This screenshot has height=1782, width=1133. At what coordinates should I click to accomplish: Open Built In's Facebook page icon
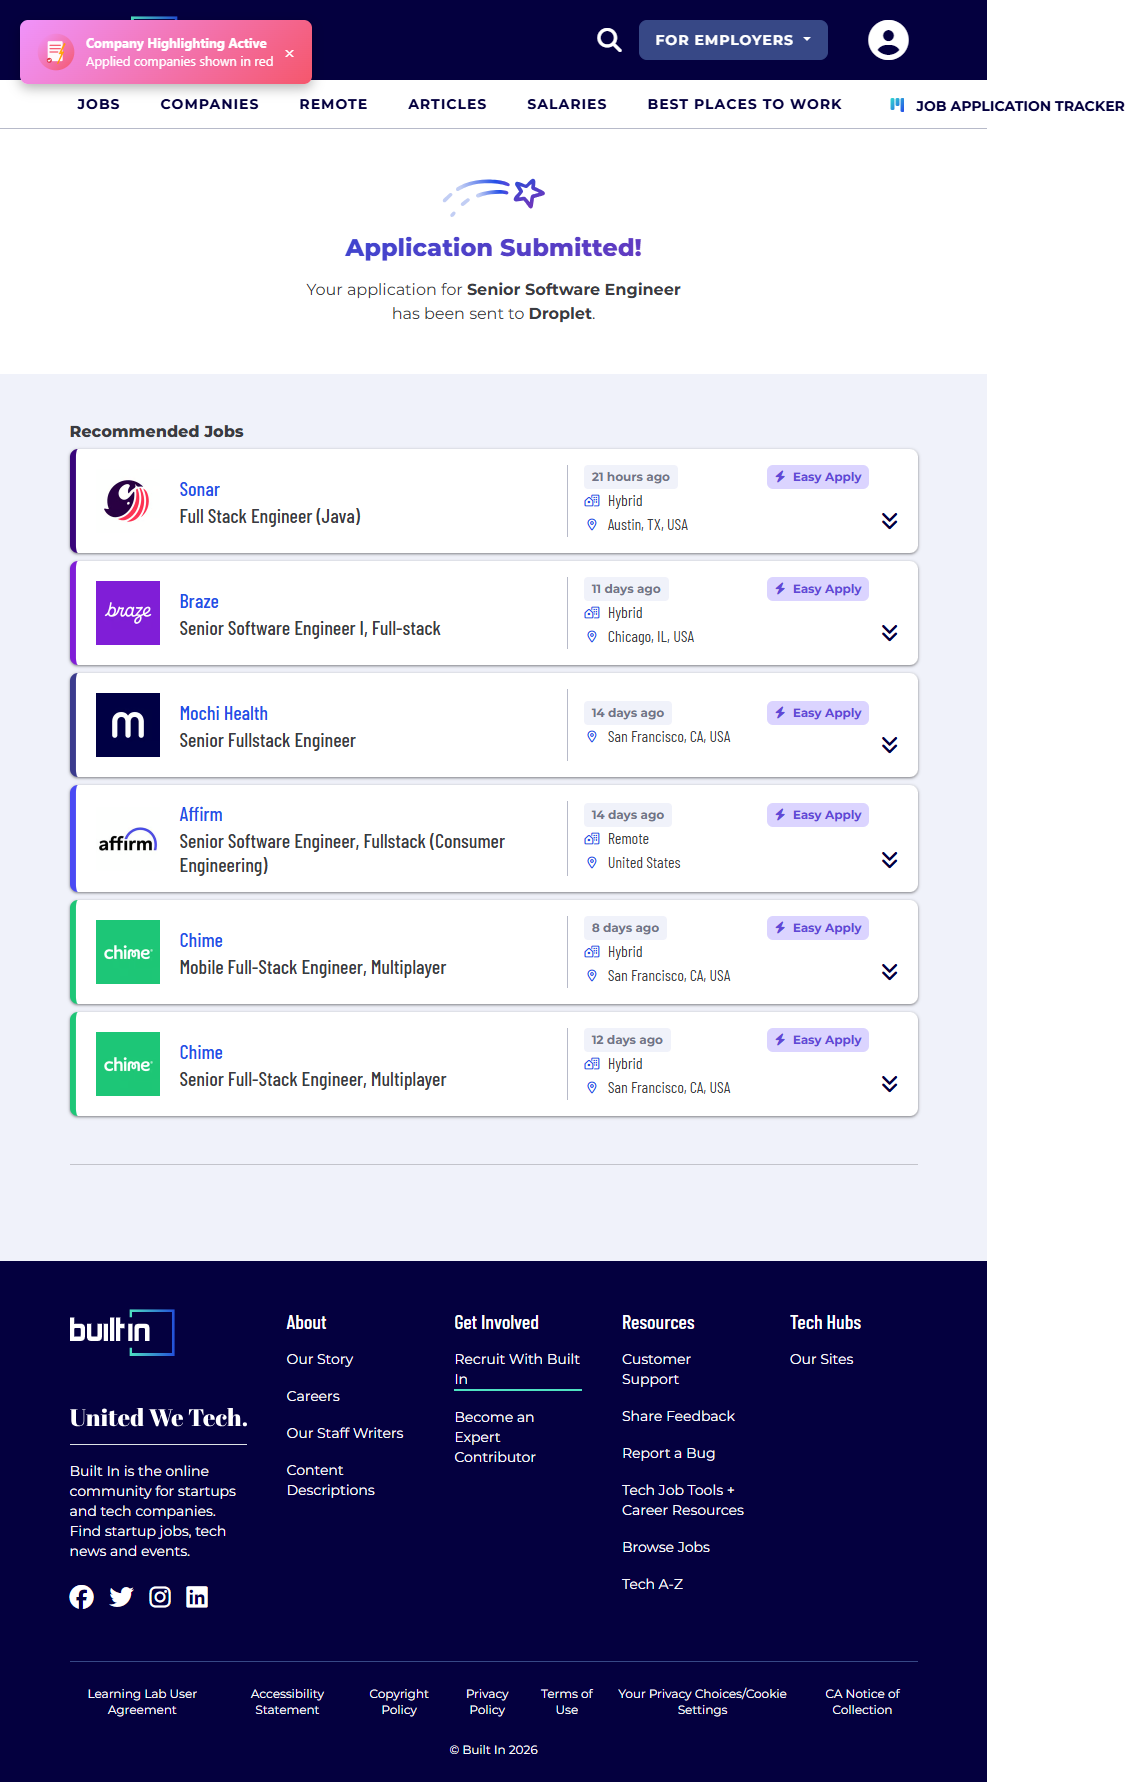[x=82, y=1597]
